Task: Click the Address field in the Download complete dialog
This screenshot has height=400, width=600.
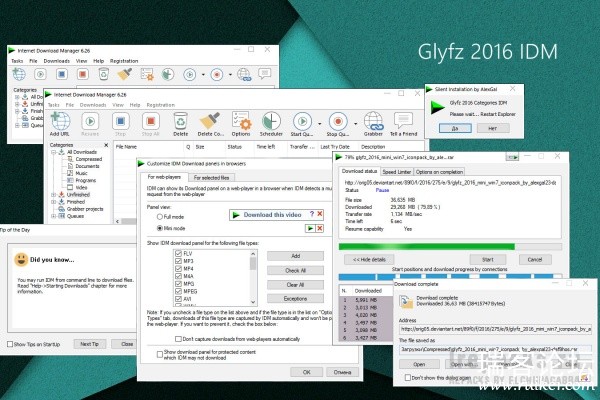Action: point(496,329)
